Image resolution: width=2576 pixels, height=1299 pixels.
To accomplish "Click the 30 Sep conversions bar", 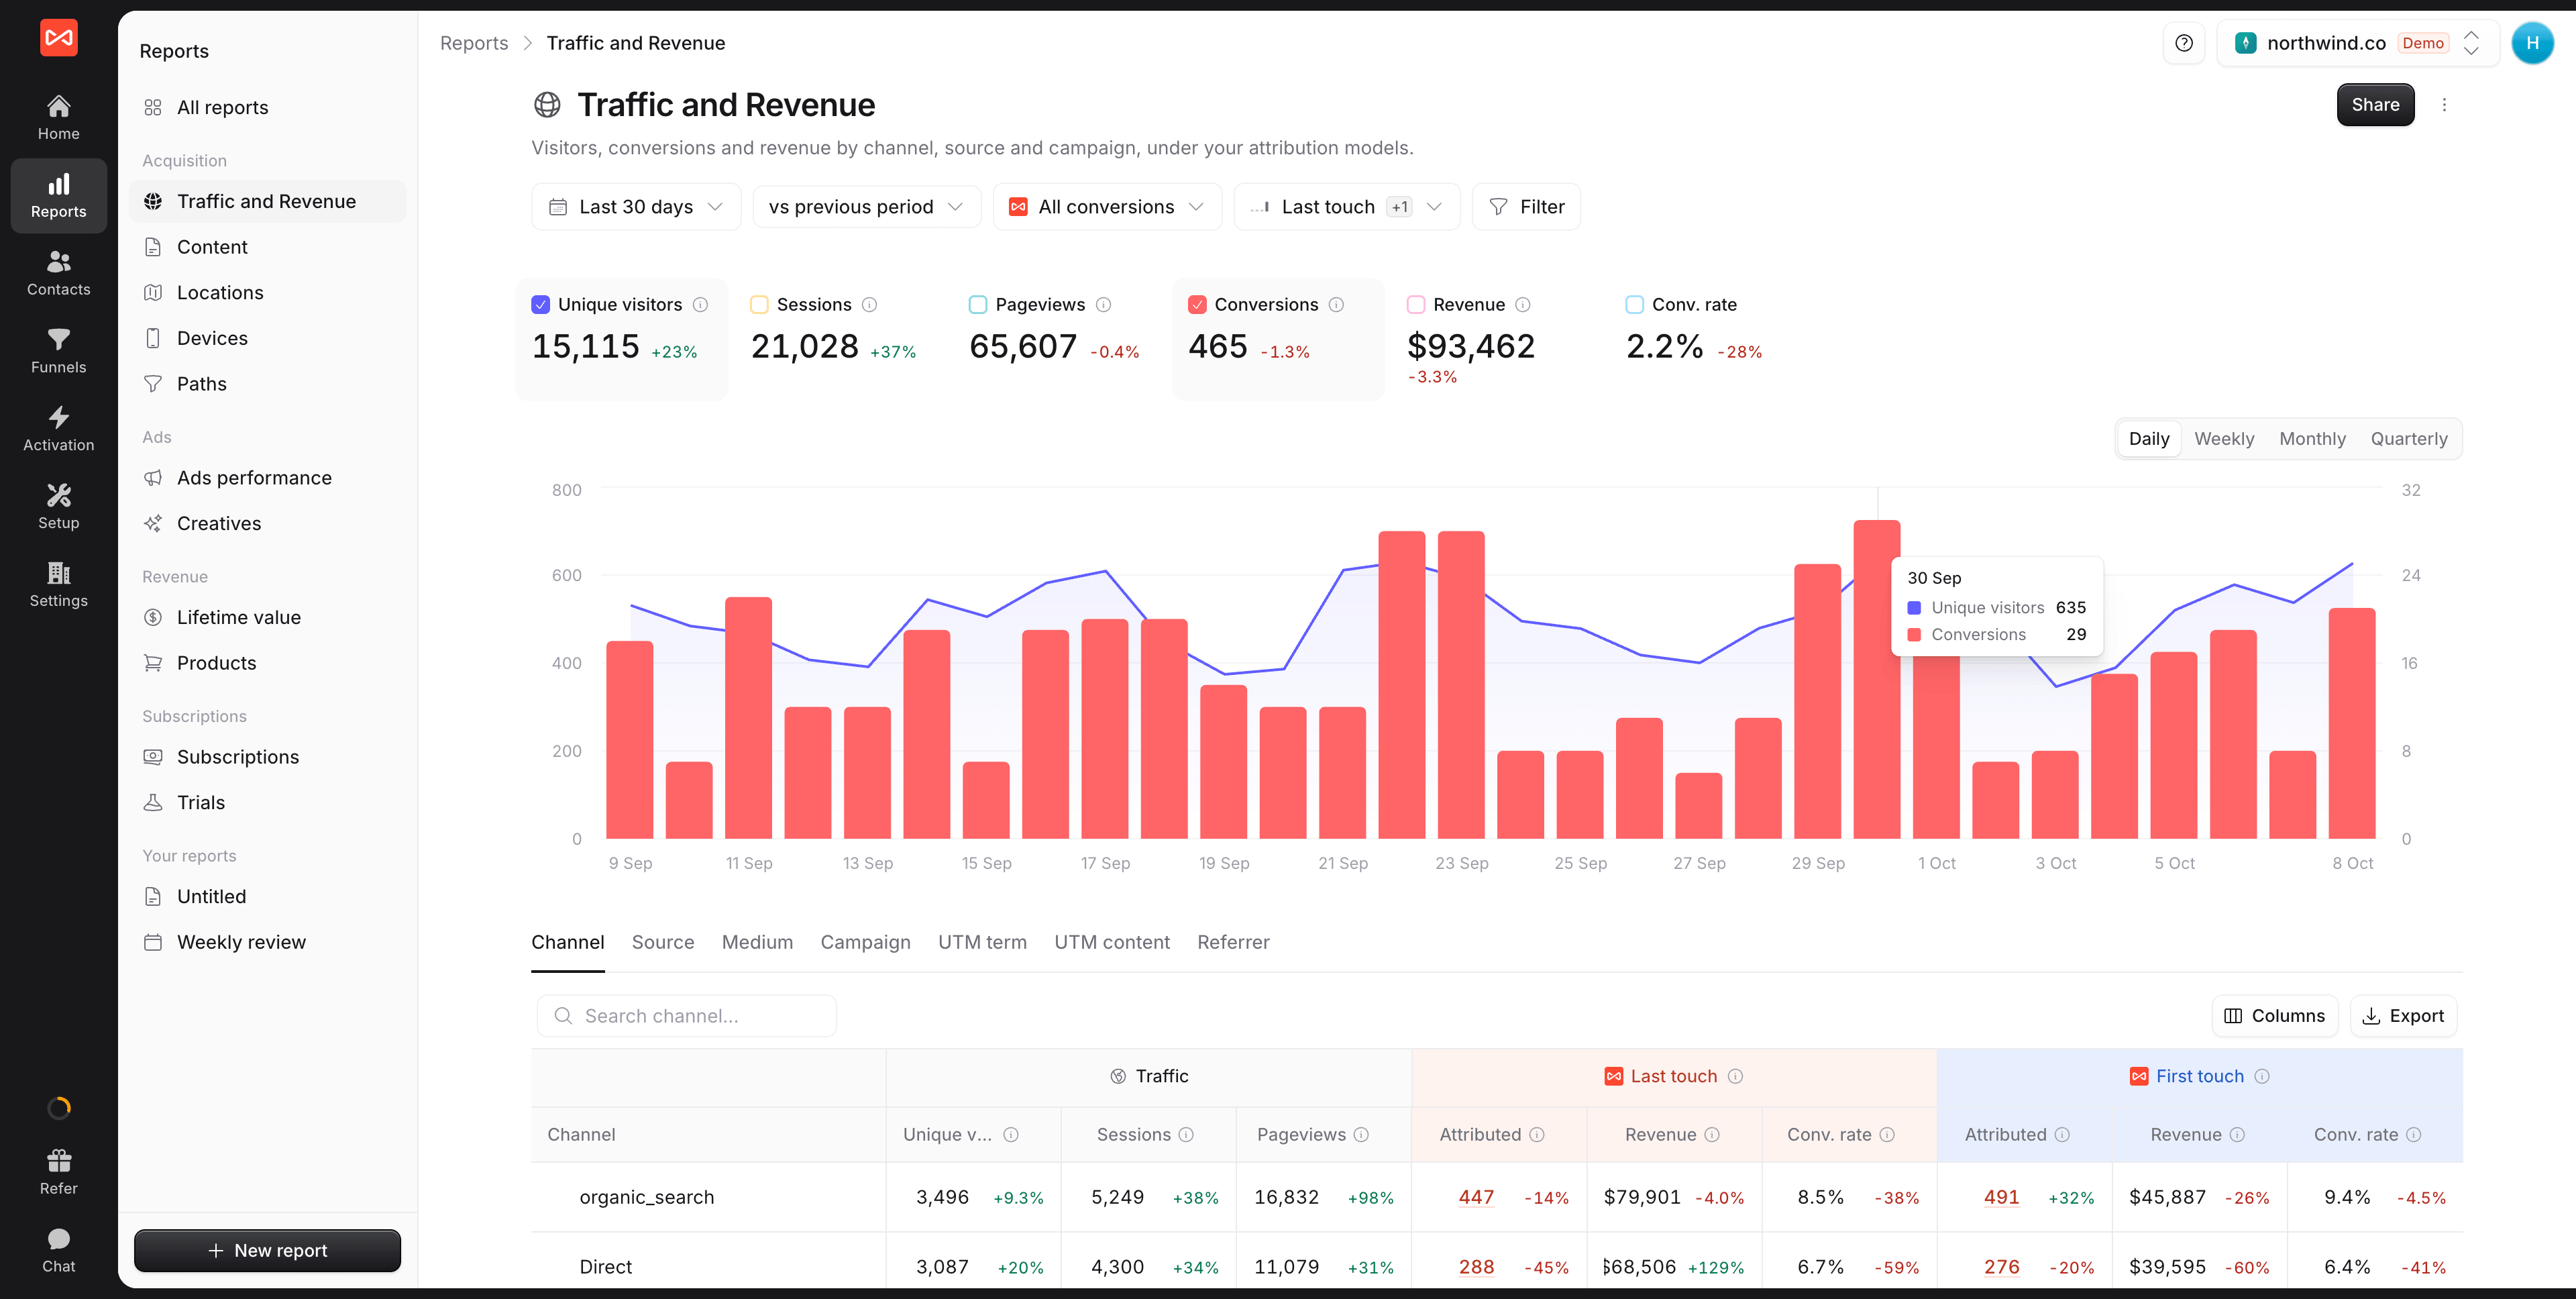I will pyautogui.click(x=1876, y=679).
